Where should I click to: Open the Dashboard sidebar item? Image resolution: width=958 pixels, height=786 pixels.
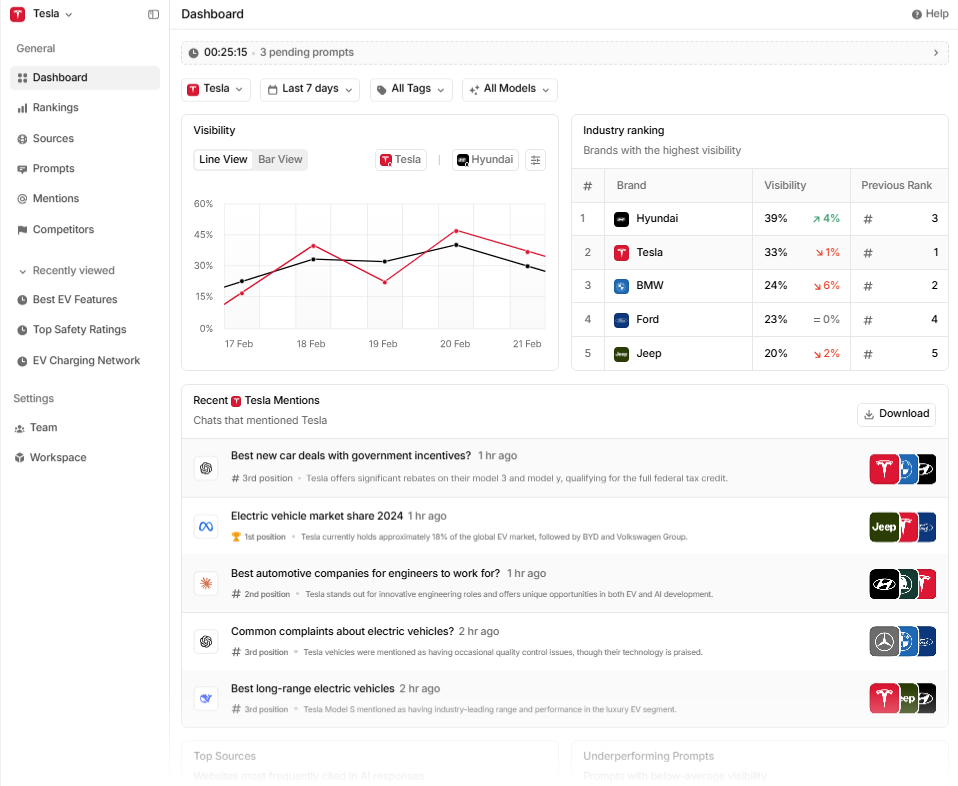[85, 78]
